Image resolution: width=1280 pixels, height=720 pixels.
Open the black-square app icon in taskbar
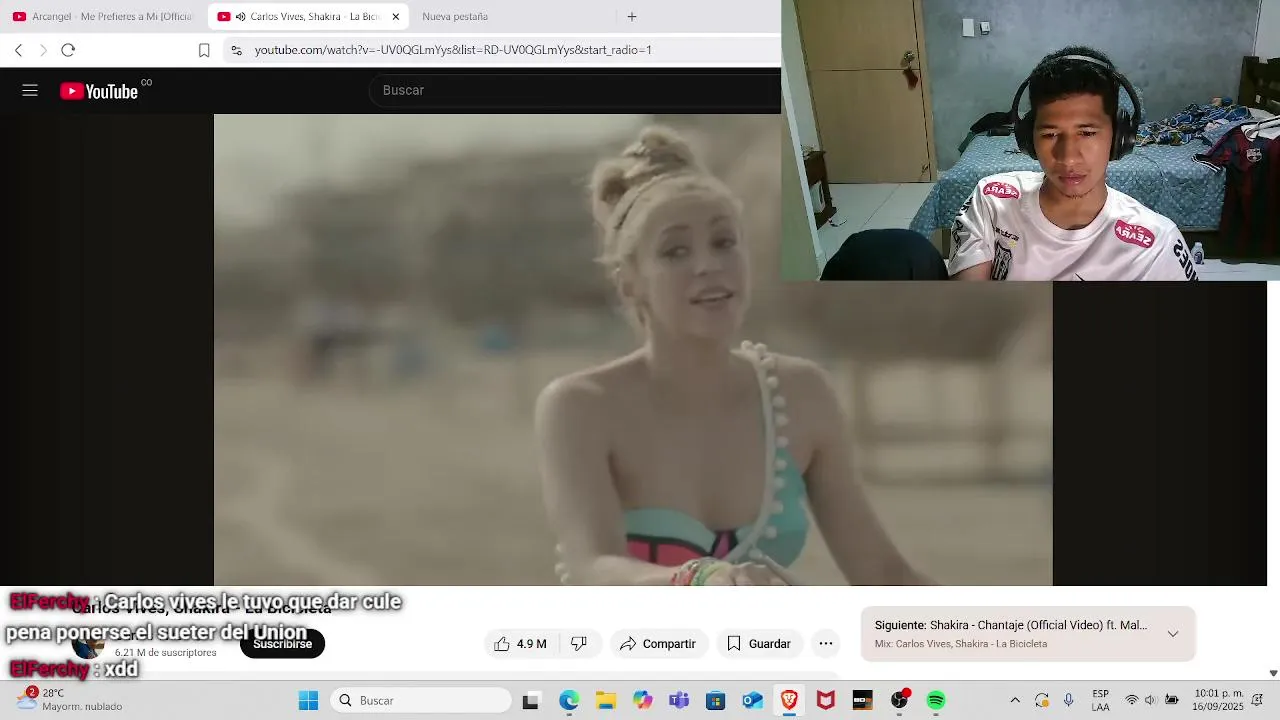click(x=862, y=700)
